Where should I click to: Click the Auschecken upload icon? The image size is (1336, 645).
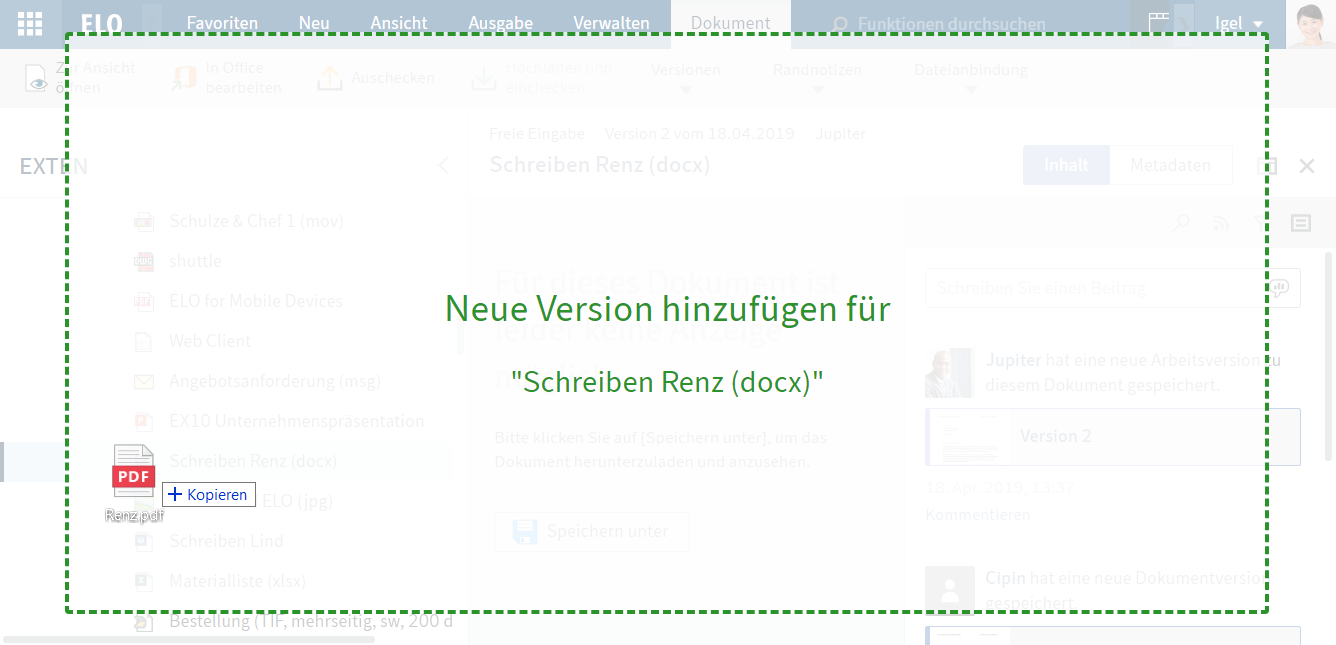330,78
